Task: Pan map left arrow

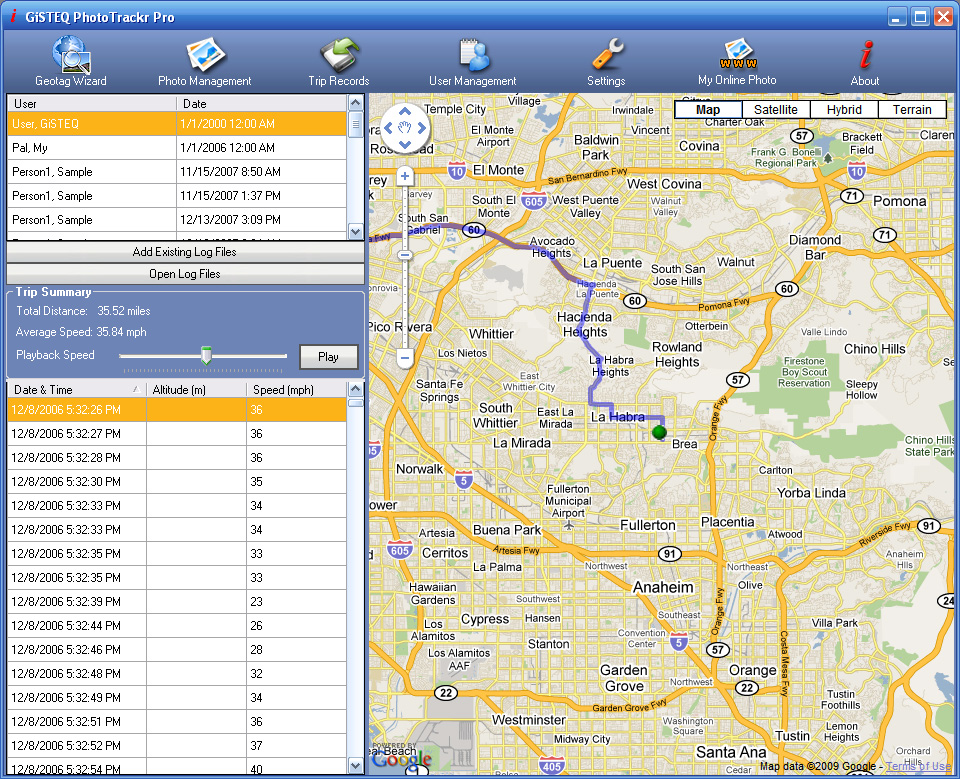Action: 388,128
